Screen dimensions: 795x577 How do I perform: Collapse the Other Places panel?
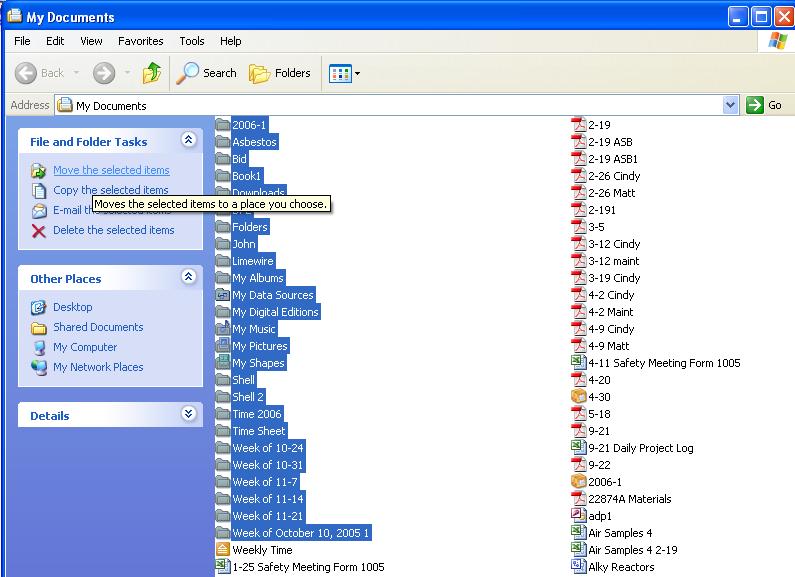(189, 276)
